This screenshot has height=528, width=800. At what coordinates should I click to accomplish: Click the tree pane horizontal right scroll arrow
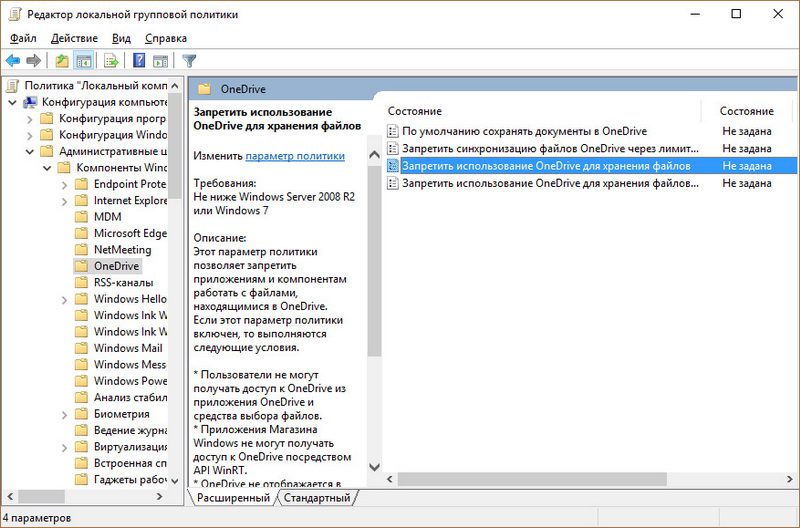[x=160, y=496]
